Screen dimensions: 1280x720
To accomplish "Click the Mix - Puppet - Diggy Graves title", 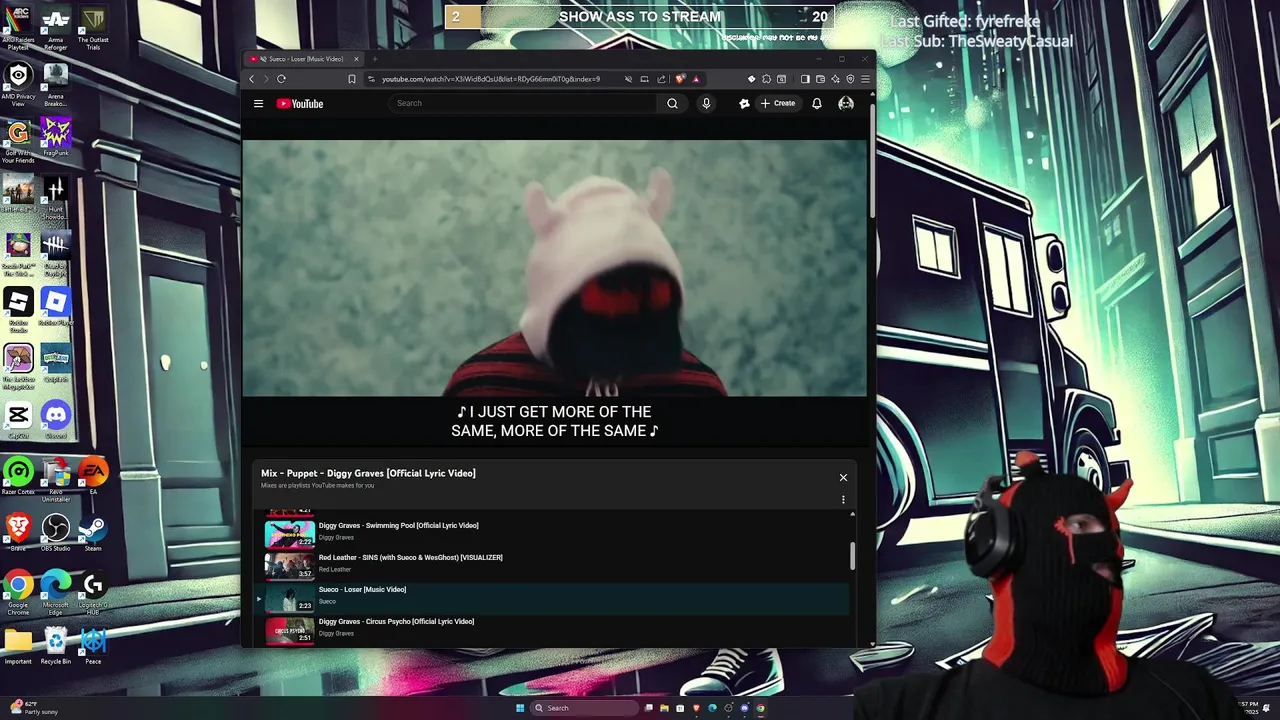I will tap(368, 473).
